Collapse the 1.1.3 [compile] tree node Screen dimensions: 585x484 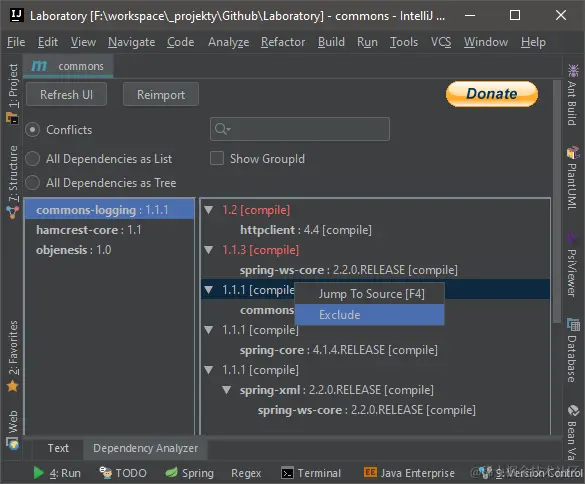(209, 250)
